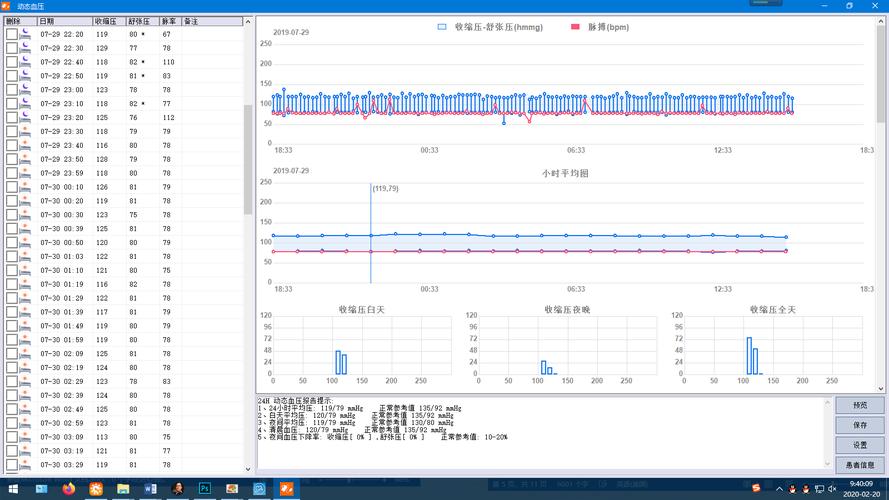Check the delete box for 07-30 02:39
The width and height of the screenshot is (889, 500).
click(x=12, y=395)
